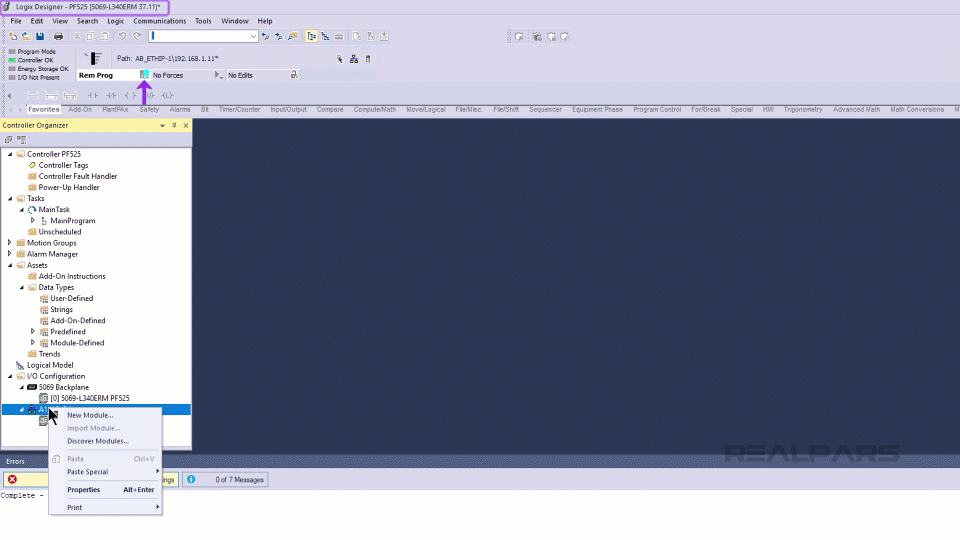Open the Tools menu

tap(203, 21)
